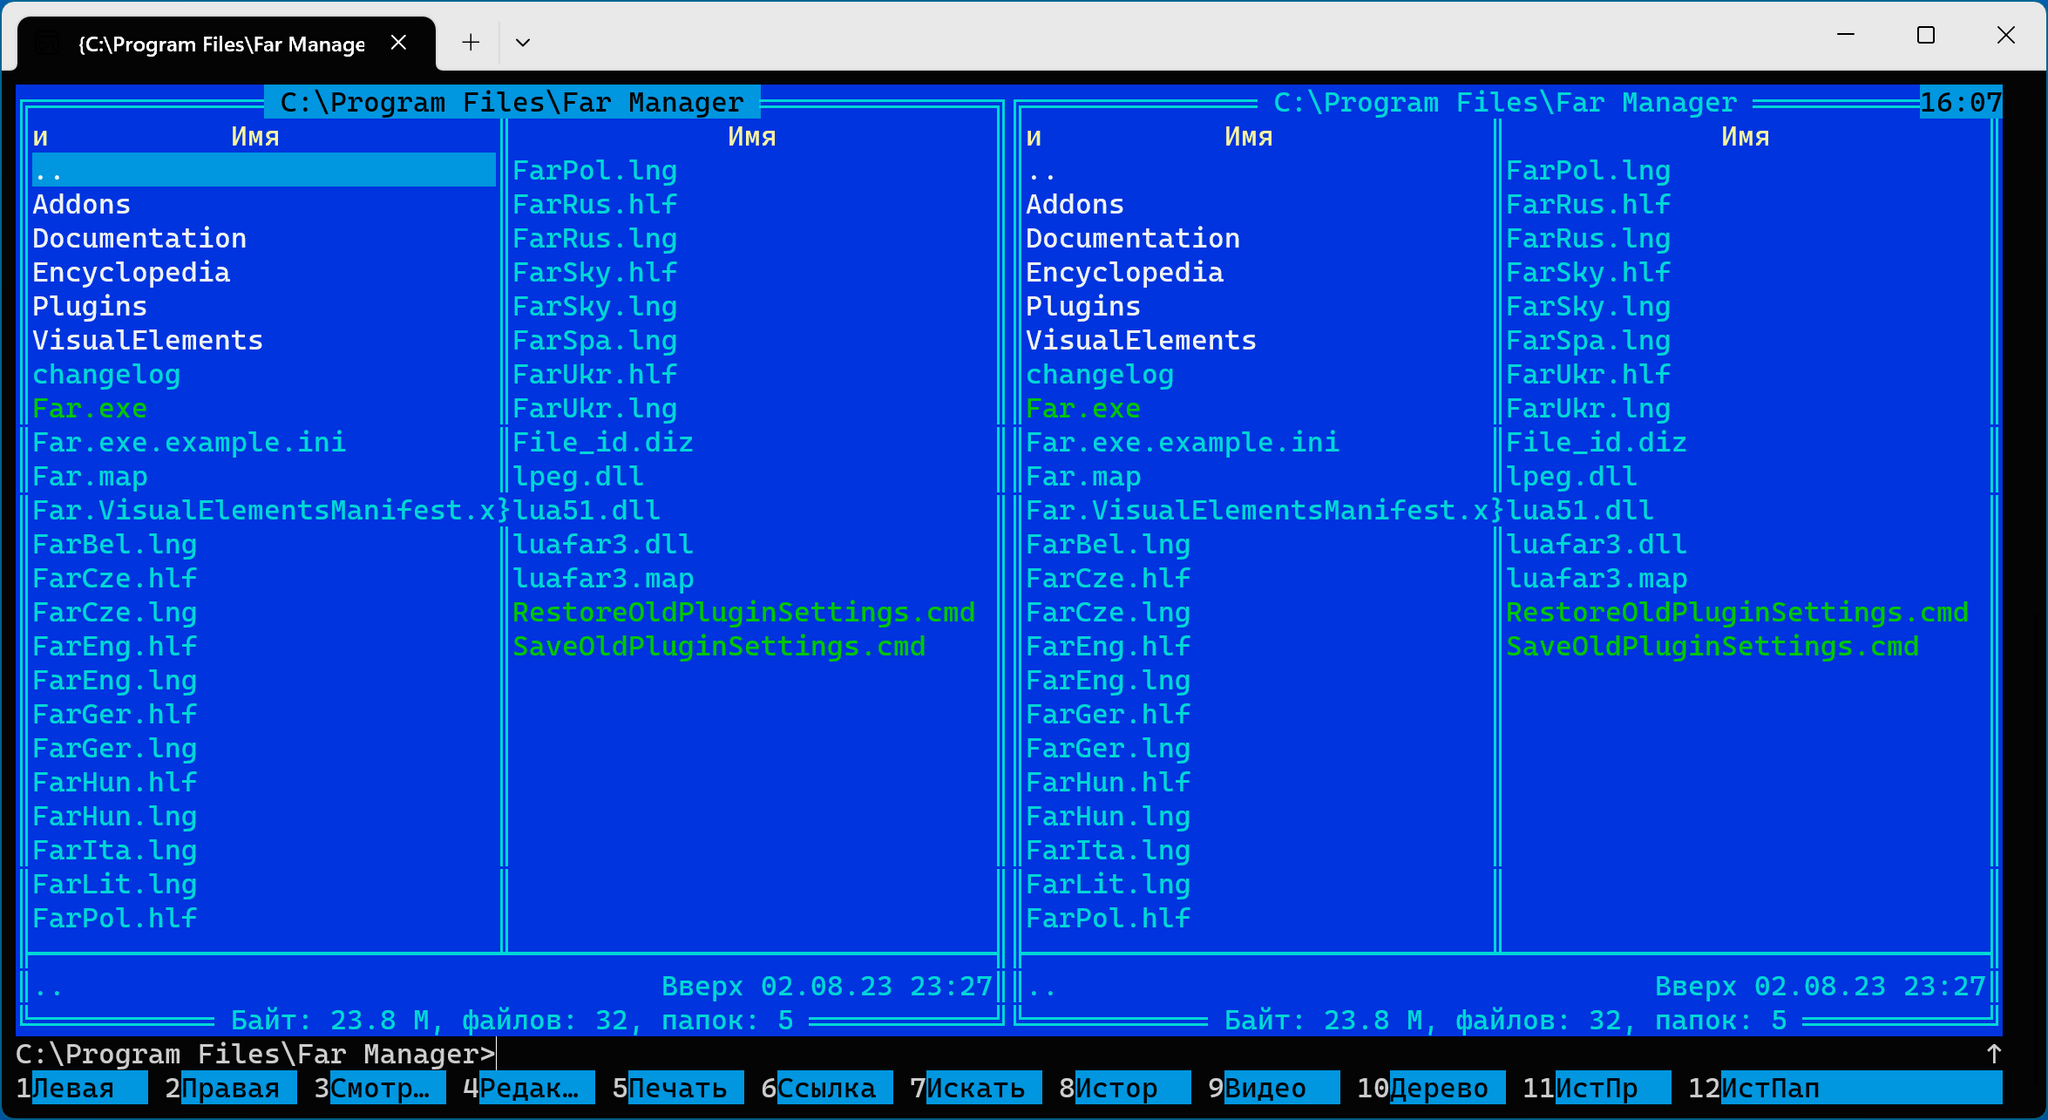Select Encyclopedia folder in left panel
Screen dimensions: 2048x1120
tap(131, 272)
